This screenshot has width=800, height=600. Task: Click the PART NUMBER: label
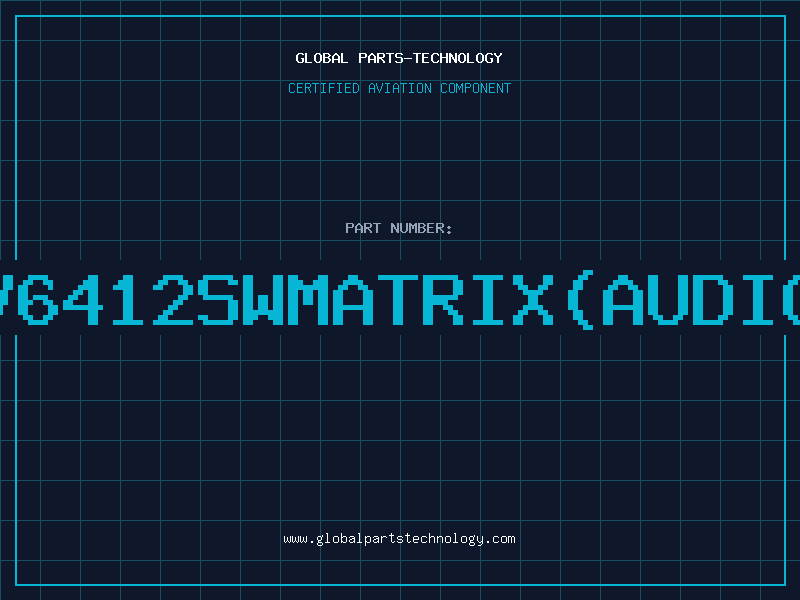point(399,228)
